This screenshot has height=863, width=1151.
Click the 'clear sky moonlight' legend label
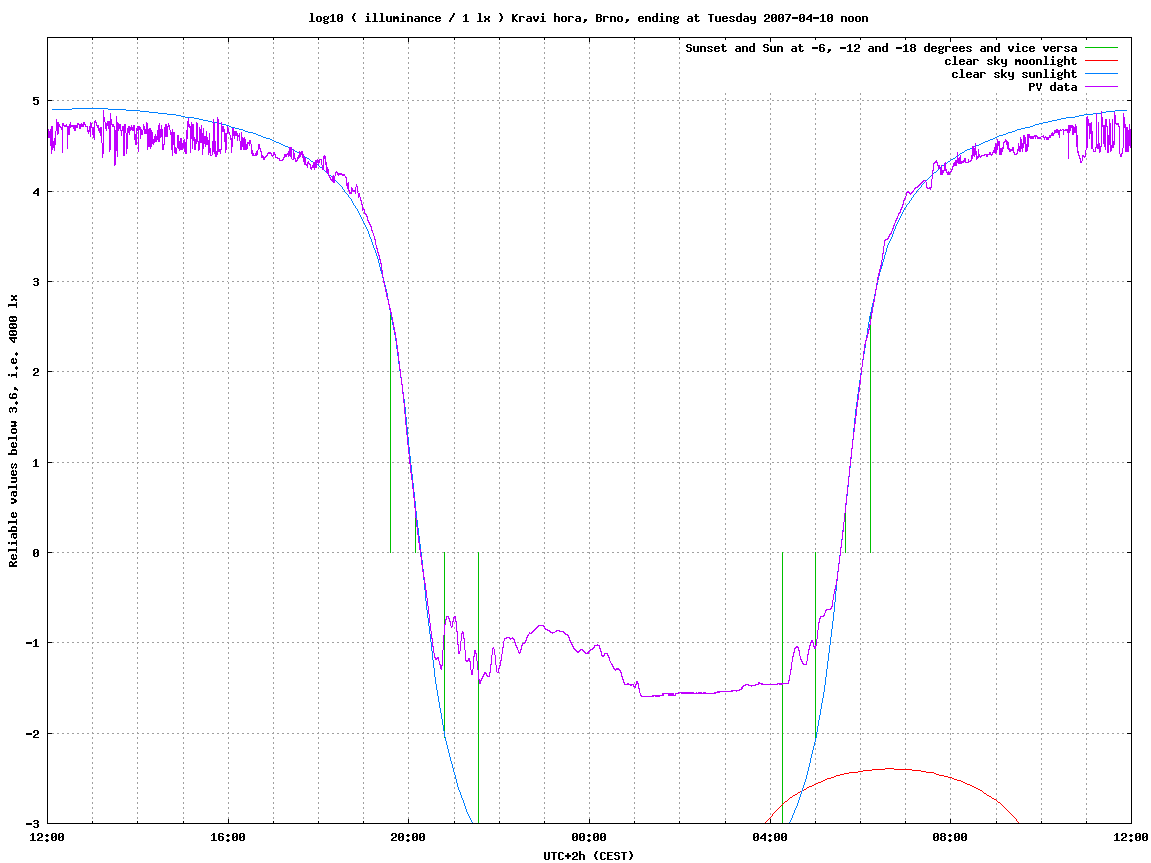[x=1010, y=62]
